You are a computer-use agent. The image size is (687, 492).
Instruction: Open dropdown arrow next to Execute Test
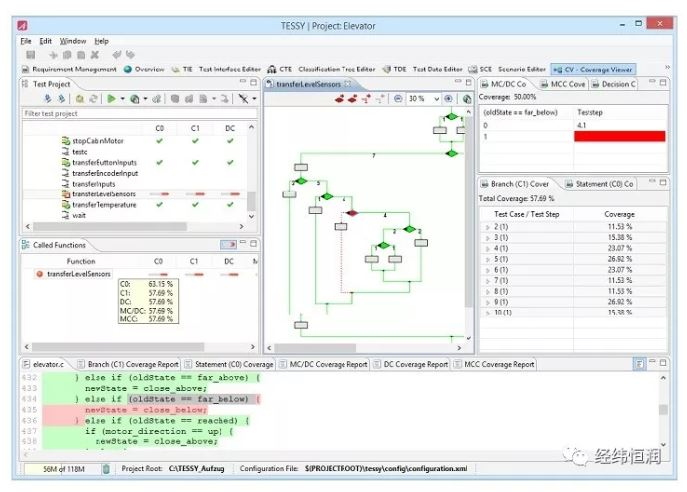(122, 99)
